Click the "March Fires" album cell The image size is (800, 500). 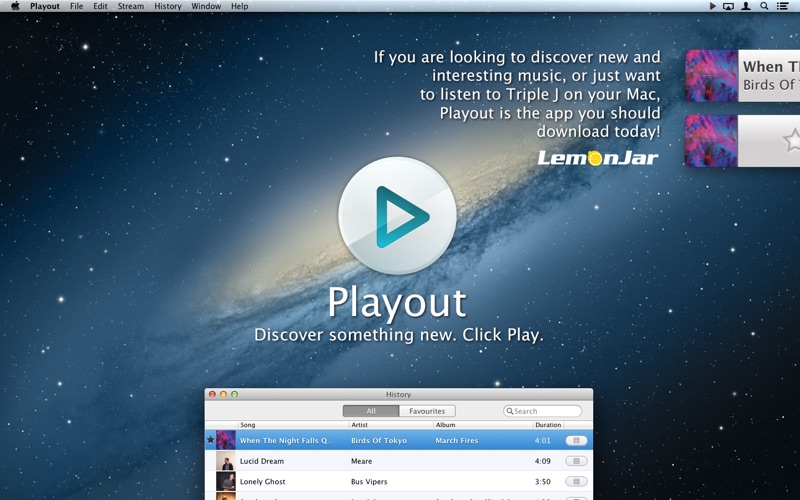click(x=457, y=440)
